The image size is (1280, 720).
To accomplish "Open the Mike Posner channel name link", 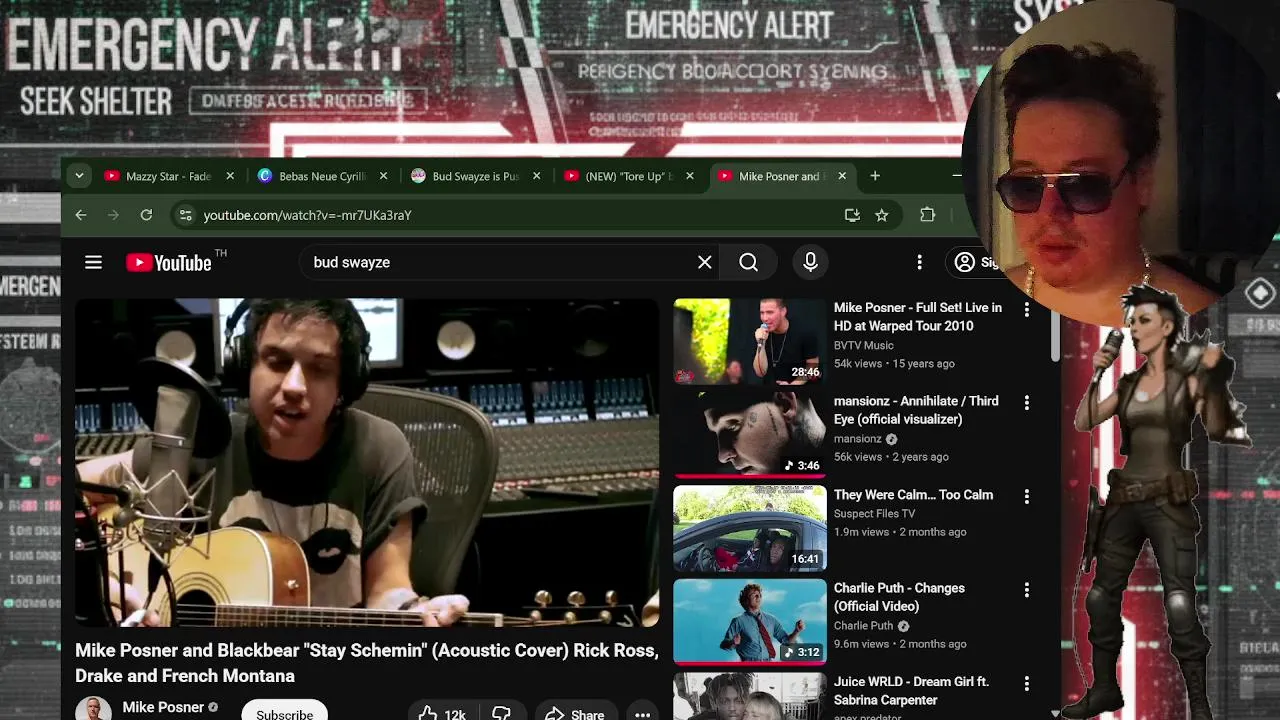I will click(163, 707).
